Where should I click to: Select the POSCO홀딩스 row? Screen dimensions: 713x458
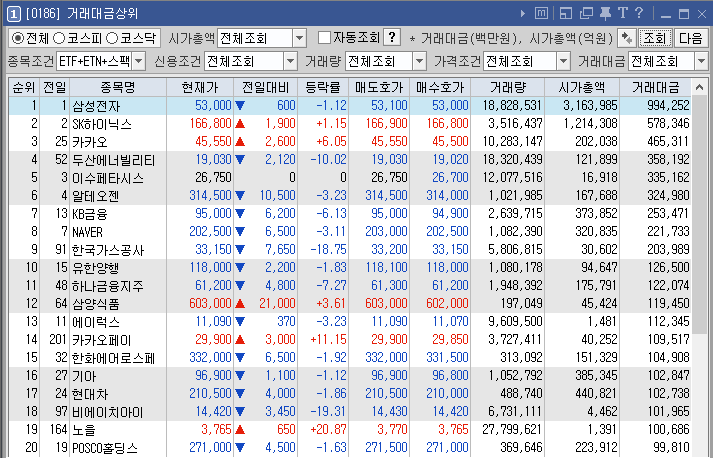(350, 448)
